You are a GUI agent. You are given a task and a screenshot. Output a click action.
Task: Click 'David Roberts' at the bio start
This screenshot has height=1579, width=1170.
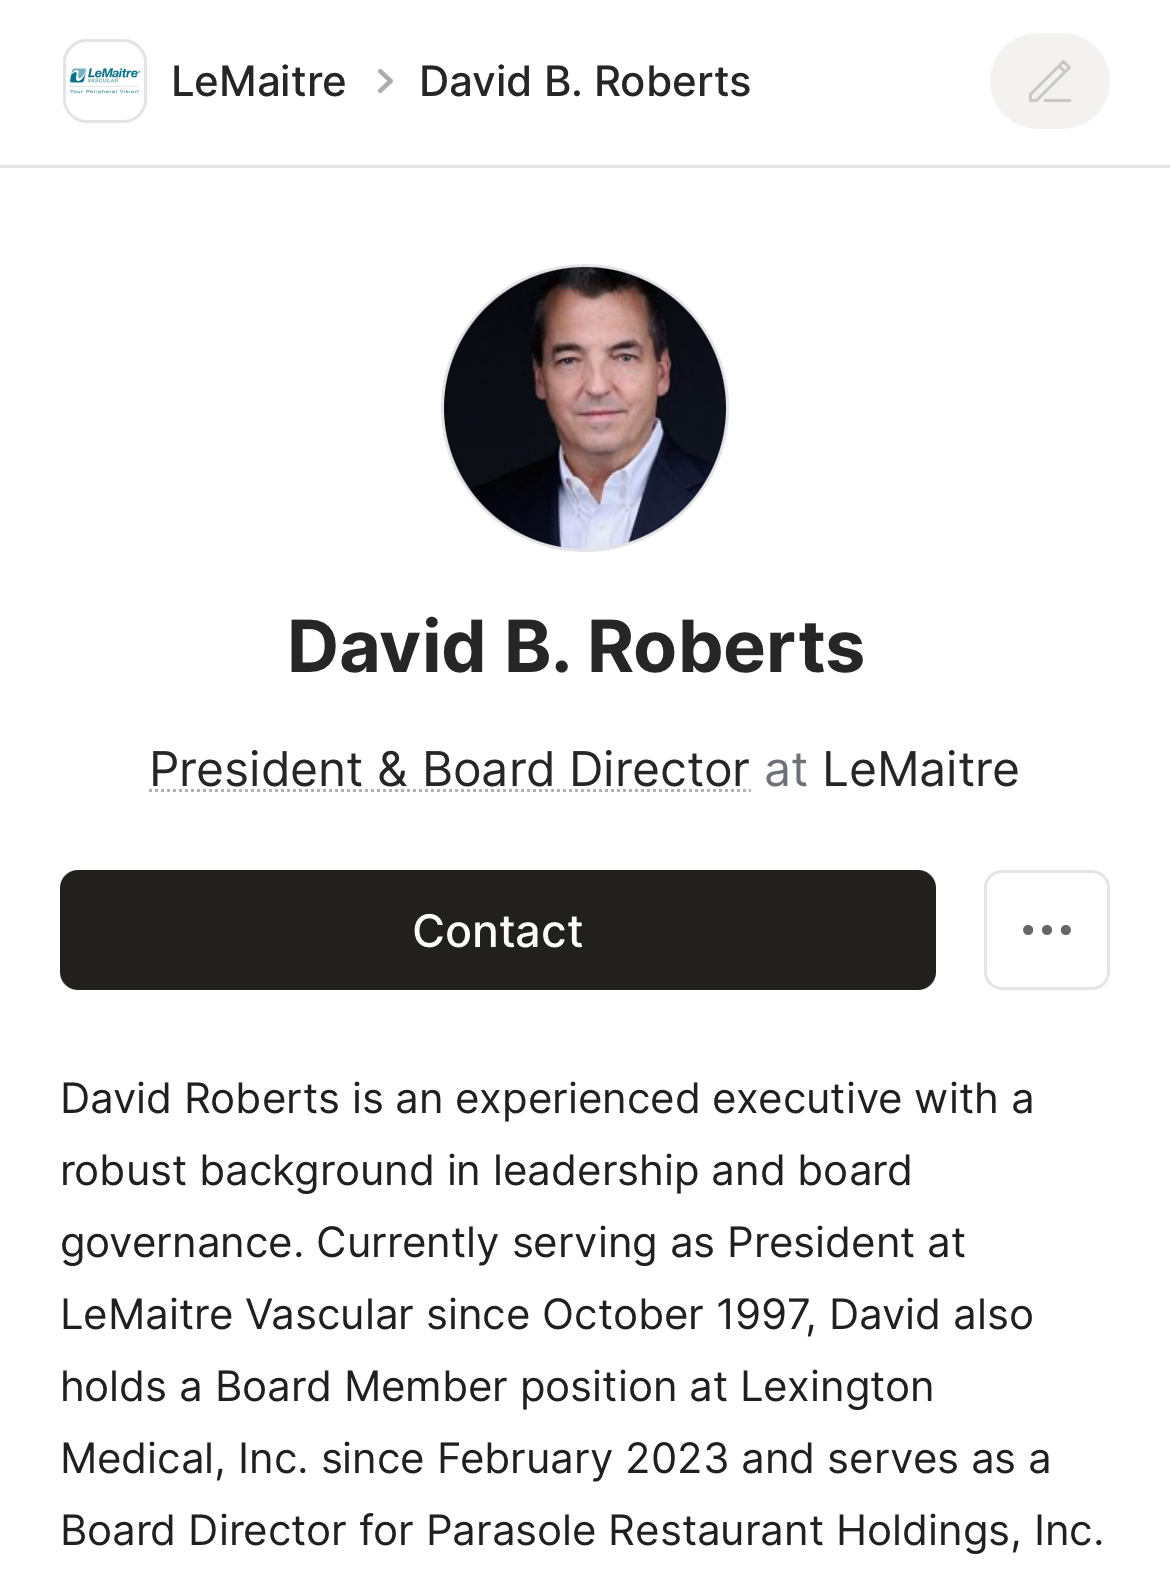coord(200,1098)
